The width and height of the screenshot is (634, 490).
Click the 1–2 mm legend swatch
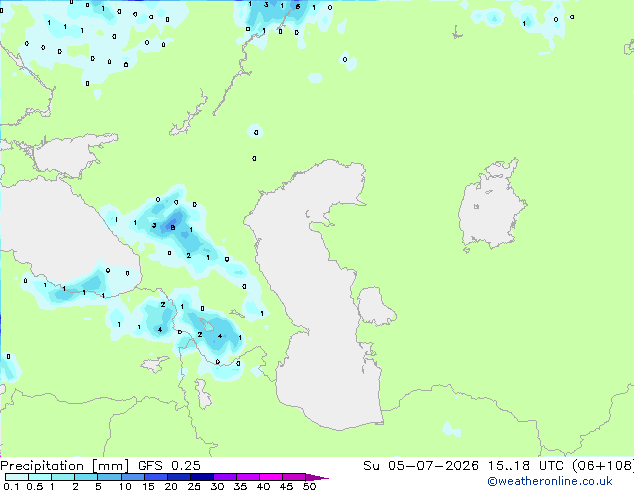63,477
